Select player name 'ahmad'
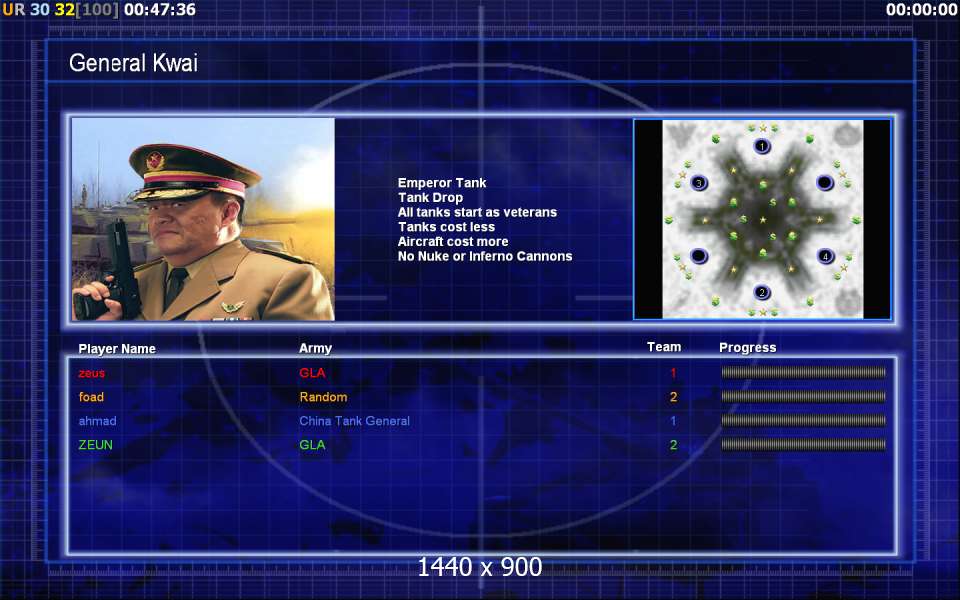Image resolution: width=960 pixels, height=600 pixels. (97, 421)
